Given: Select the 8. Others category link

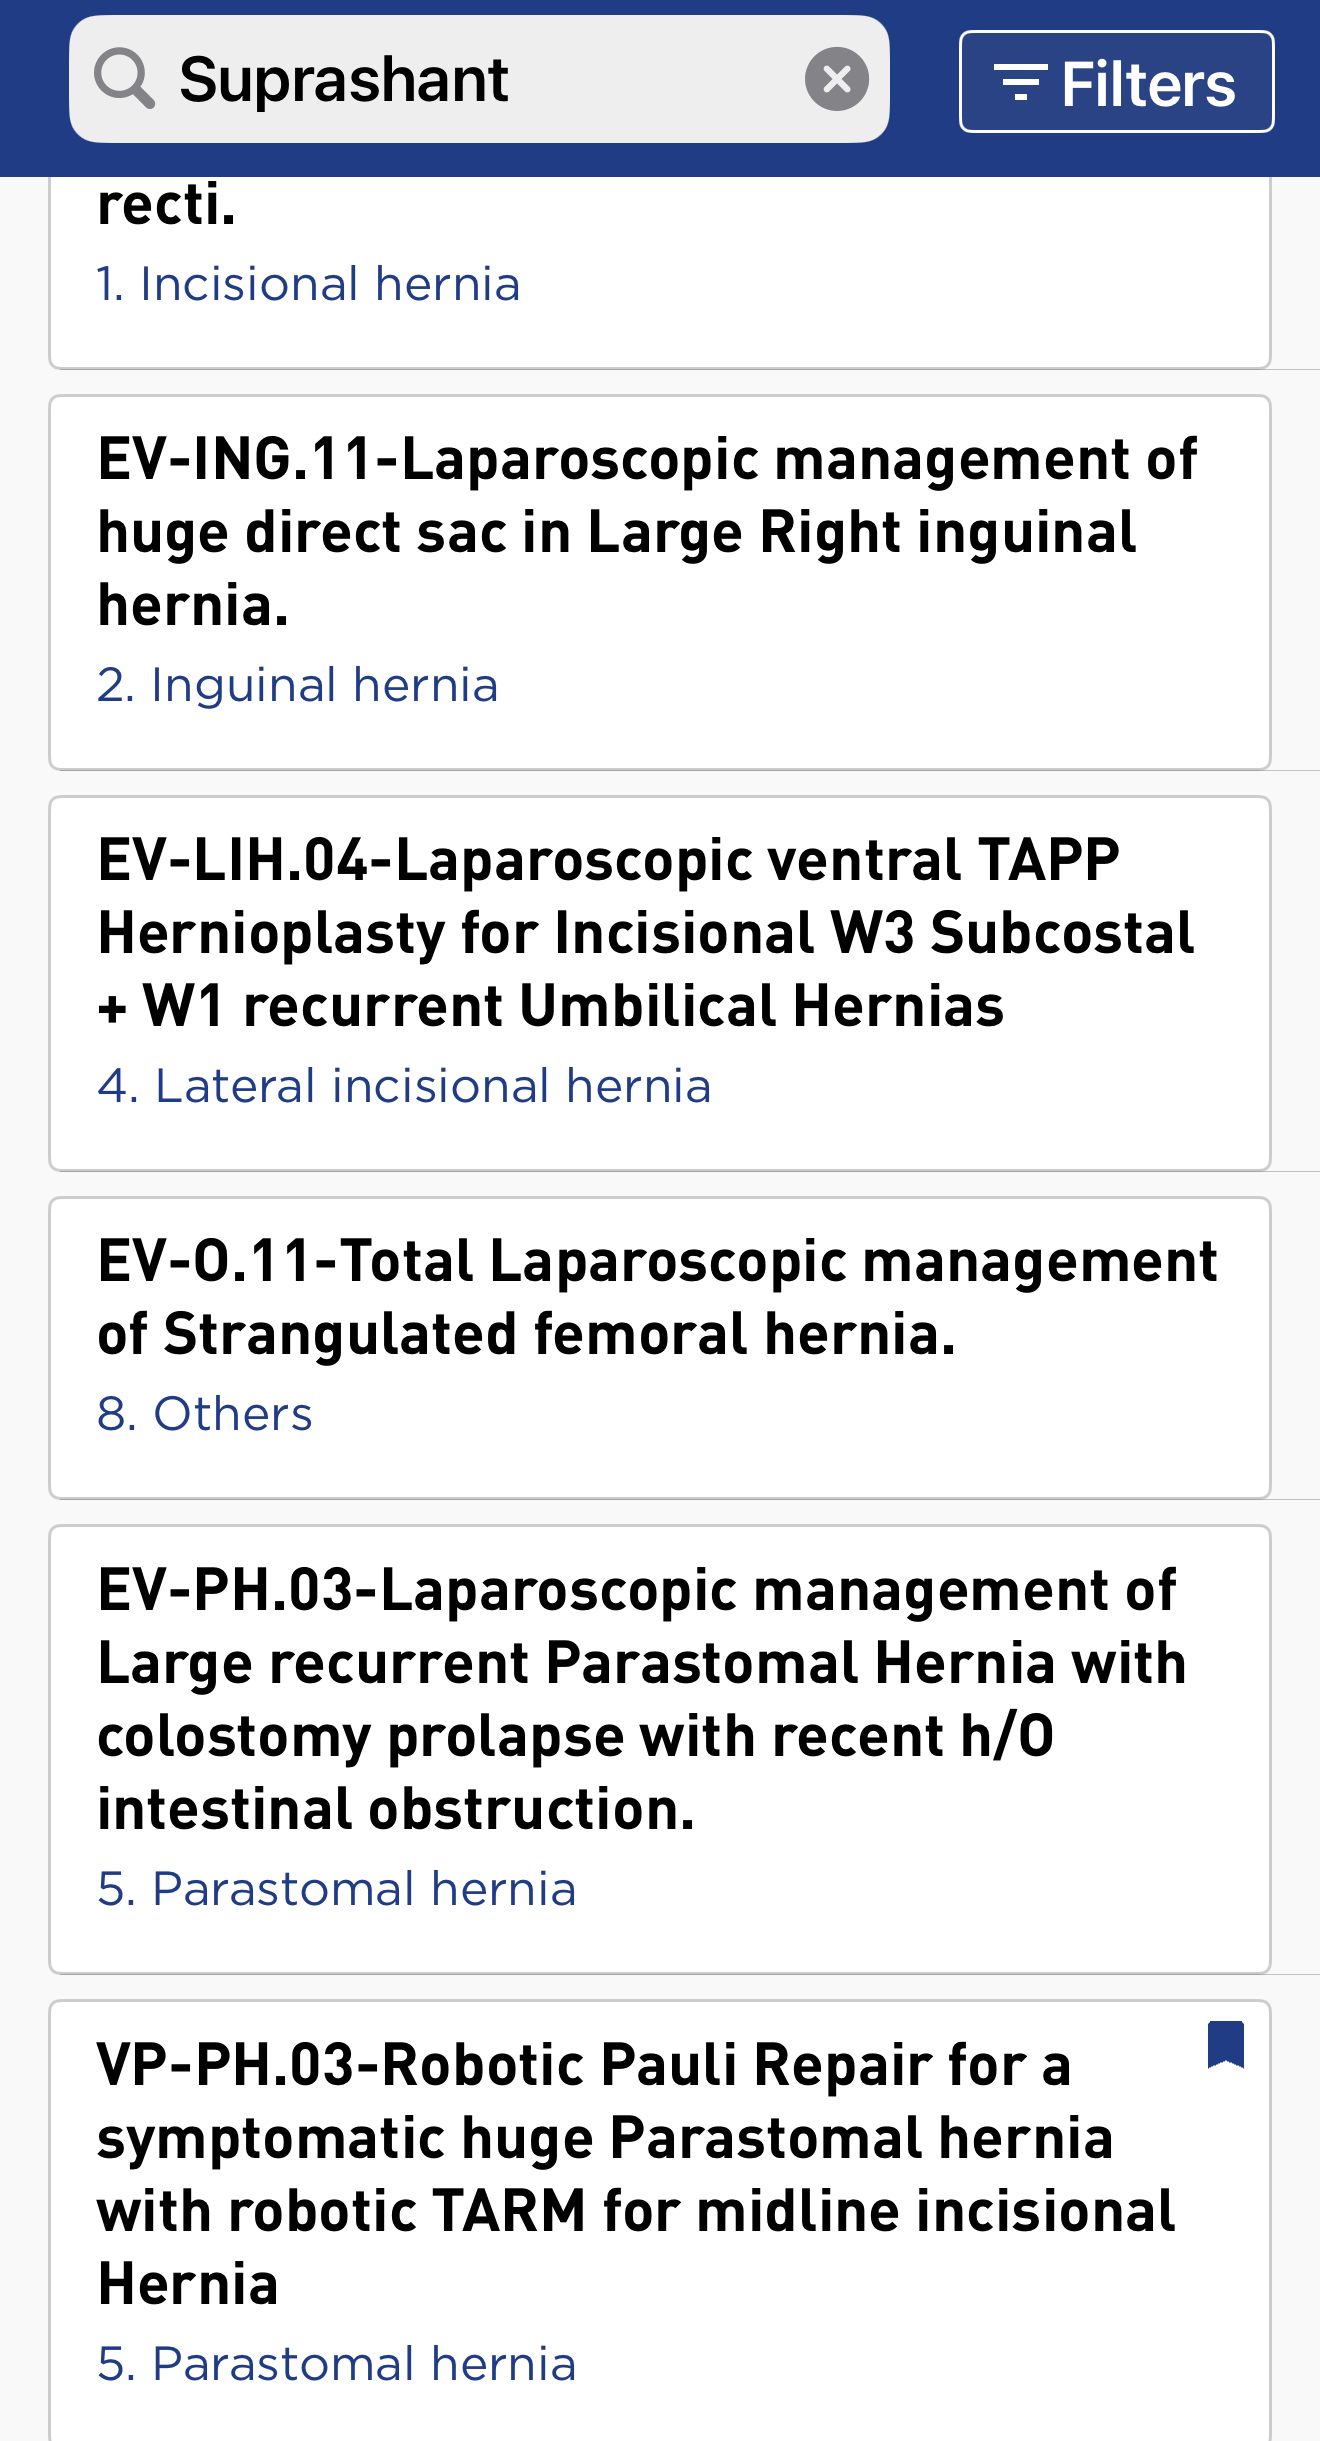Looking at the screenshot, I should click(x=205, y=1415).
